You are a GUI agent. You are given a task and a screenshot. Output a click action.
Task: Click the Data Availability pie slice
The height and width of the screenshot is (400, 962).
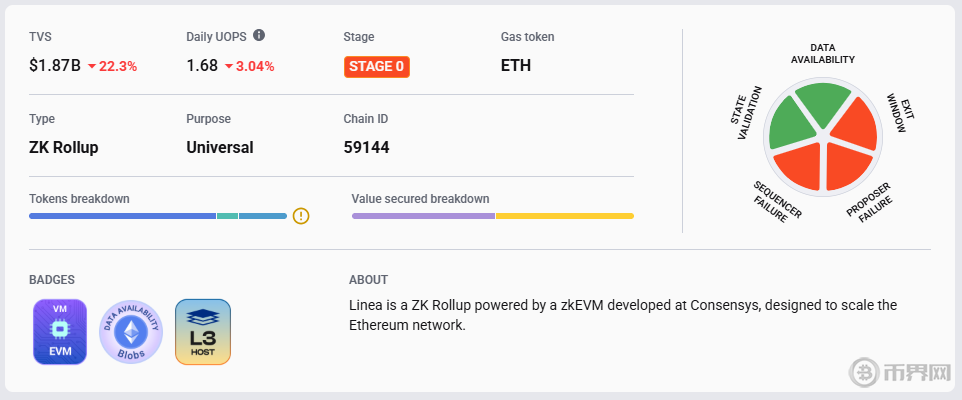pos(825,103)
